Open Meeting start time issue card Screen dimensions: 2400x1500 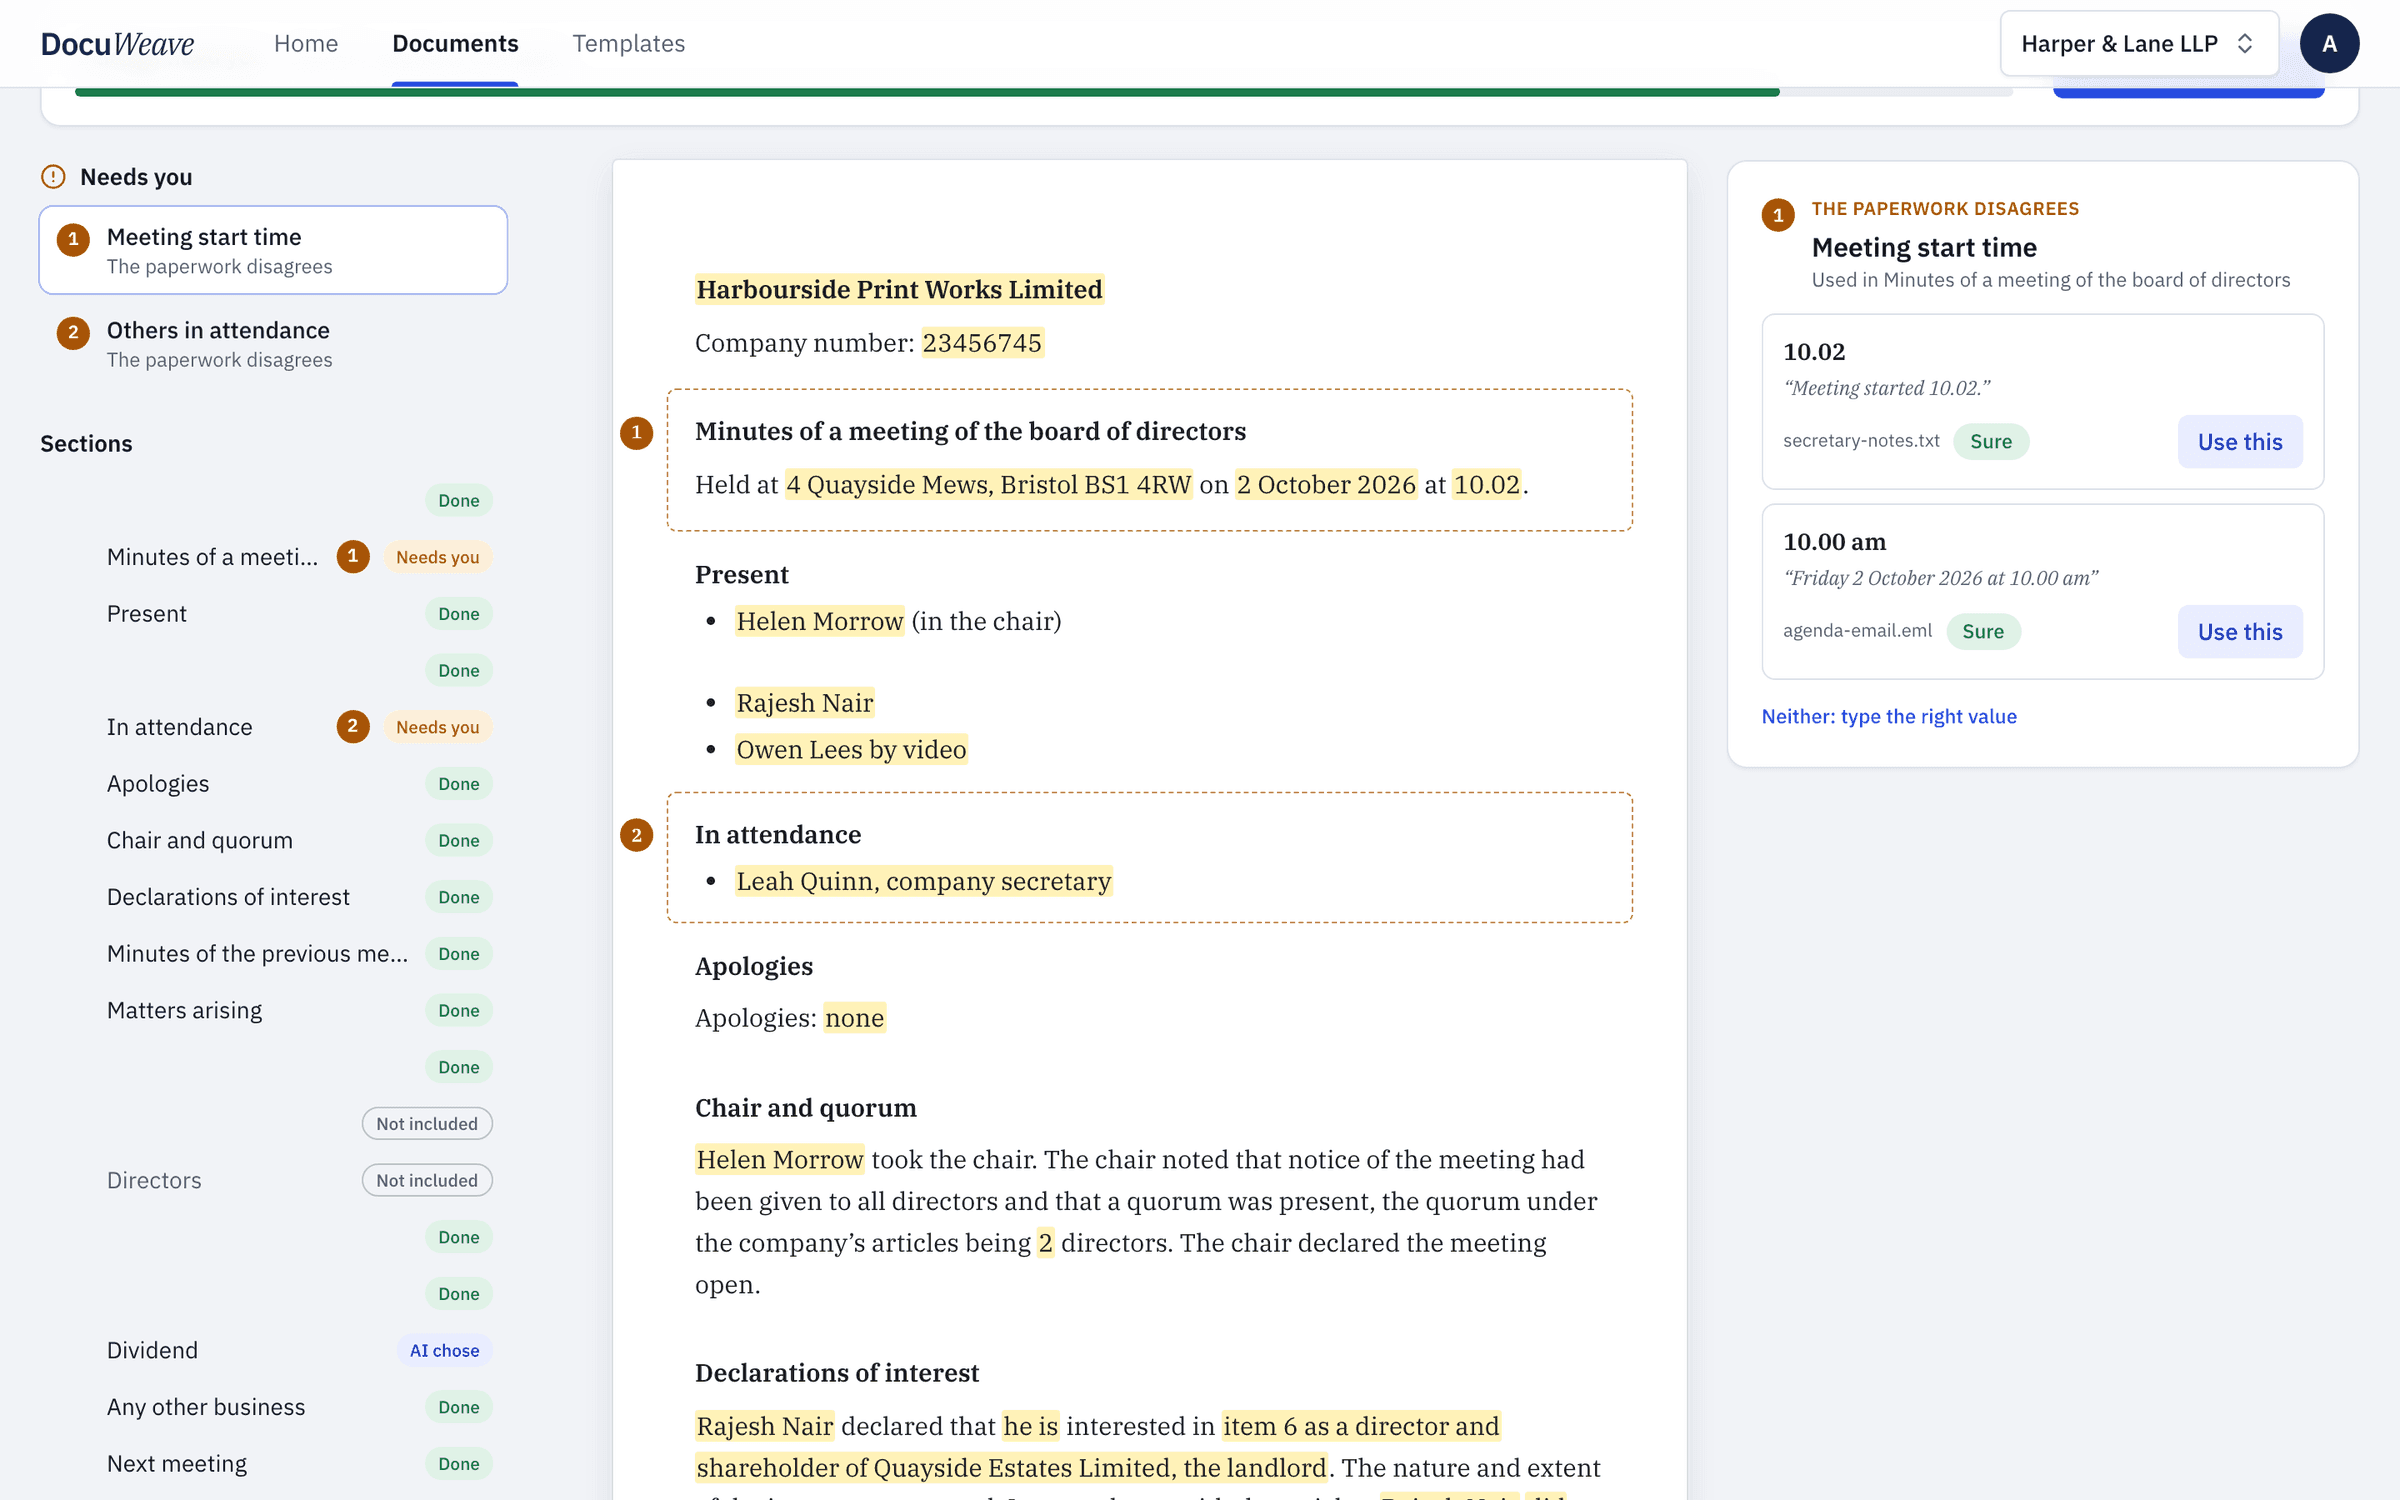273,250
